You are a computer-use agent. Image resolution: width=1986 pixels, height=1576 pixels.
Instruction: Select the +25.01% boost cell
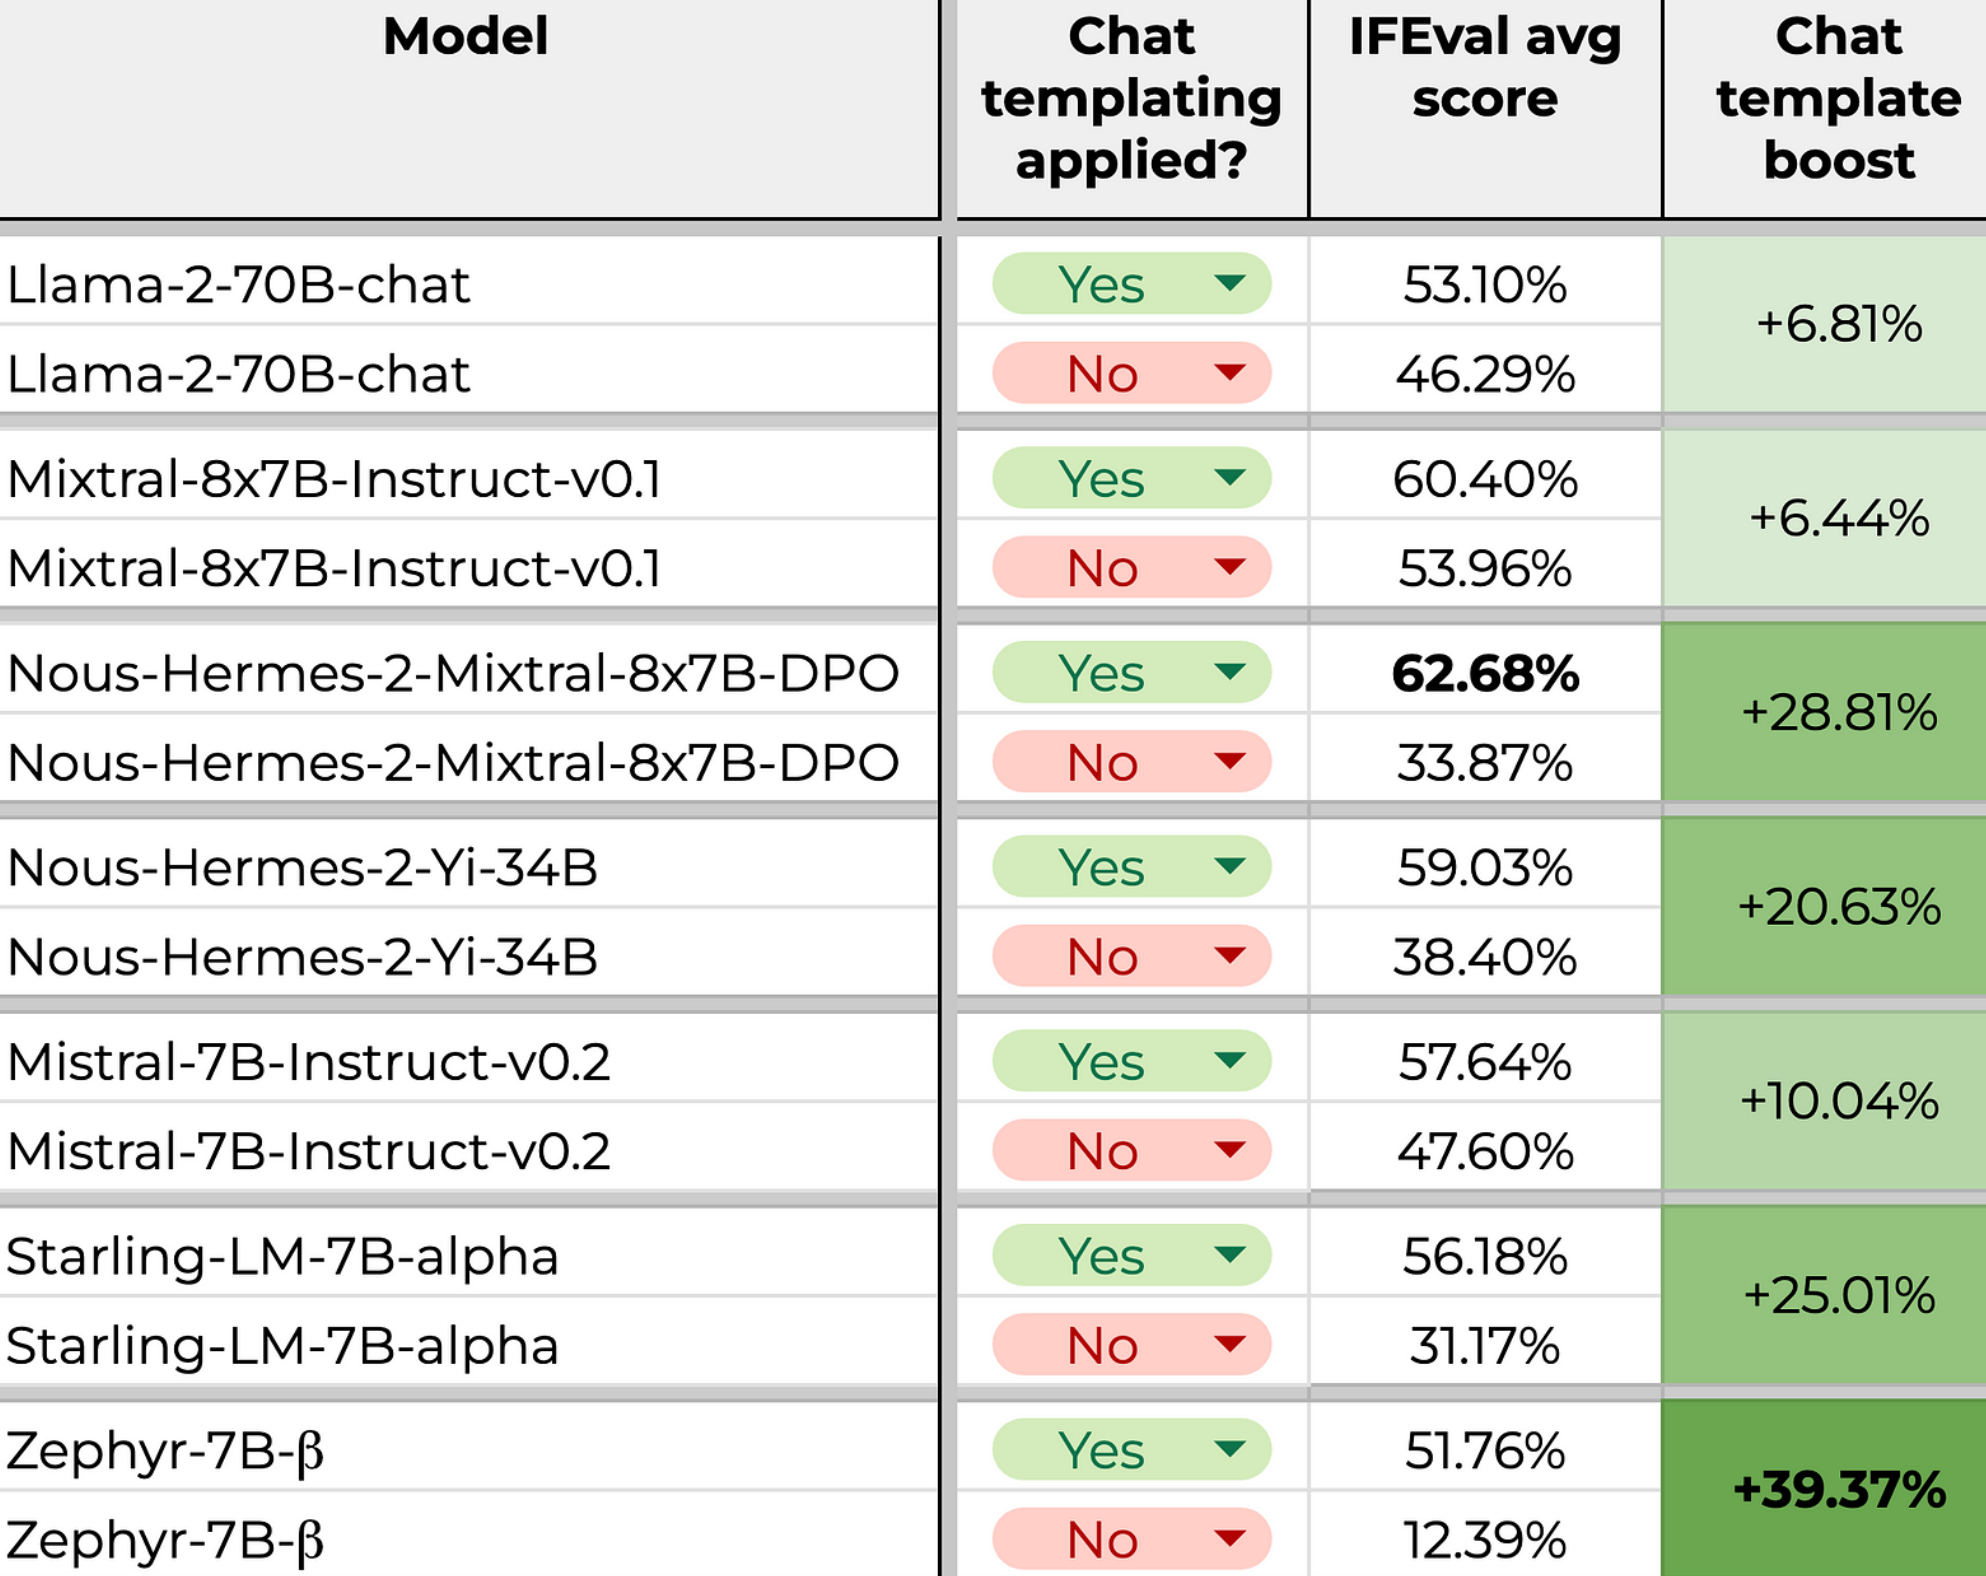(x=1838, y=1295)
